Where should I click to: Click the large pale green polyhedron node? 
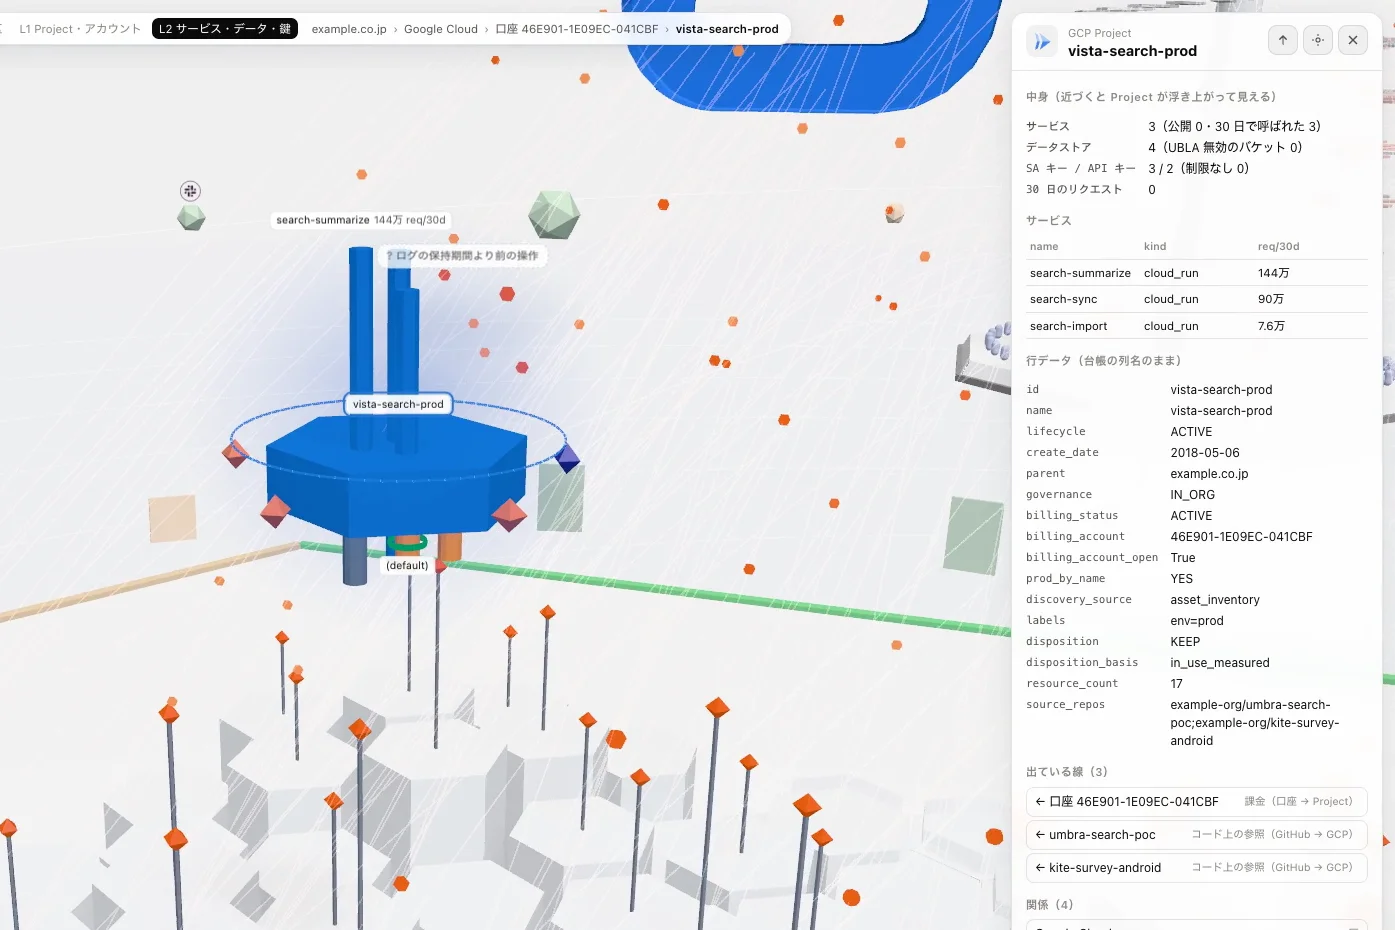(554, 214)
